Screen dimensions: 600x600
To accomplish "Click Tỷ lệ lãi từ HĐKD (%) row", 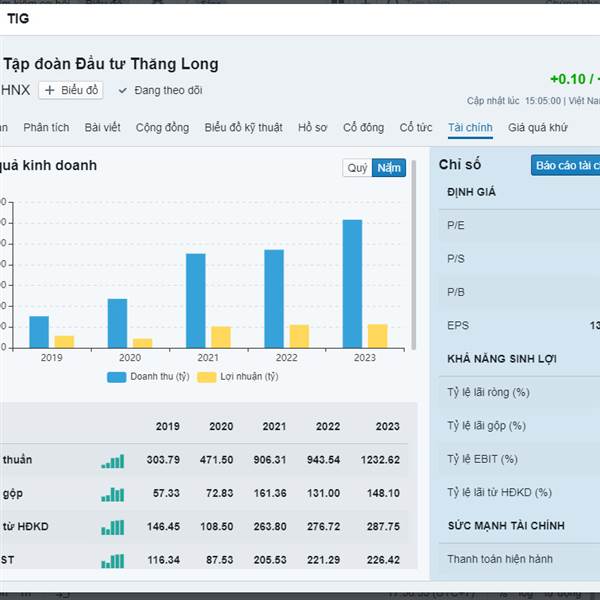I will coord(519,492).
